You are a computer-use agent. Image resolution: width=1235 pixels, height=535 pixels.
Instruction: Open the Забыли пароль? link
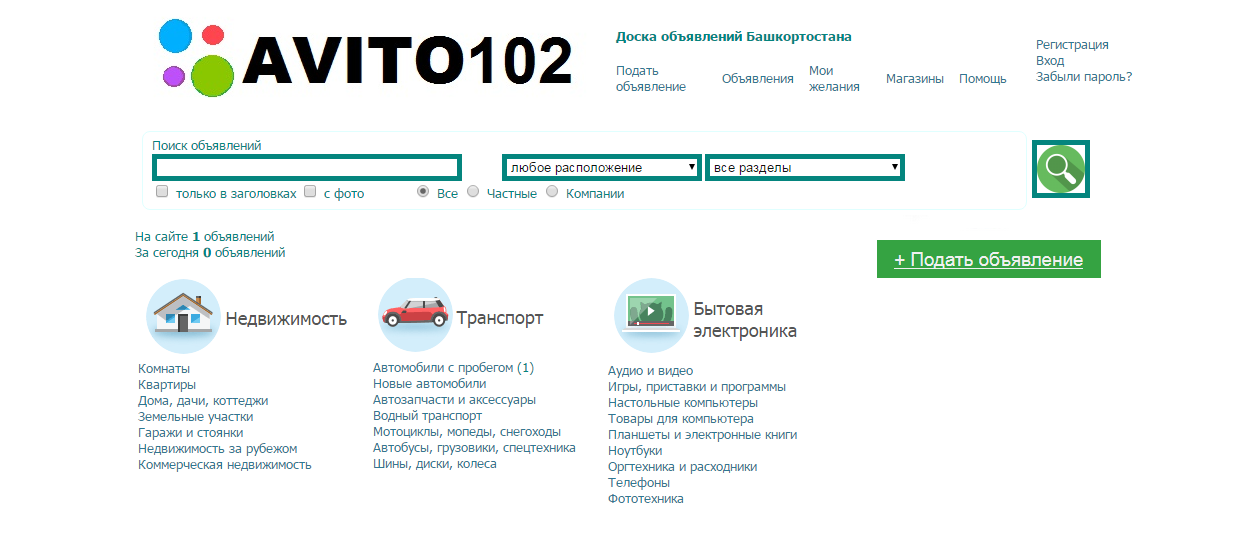pos(1083,77)
